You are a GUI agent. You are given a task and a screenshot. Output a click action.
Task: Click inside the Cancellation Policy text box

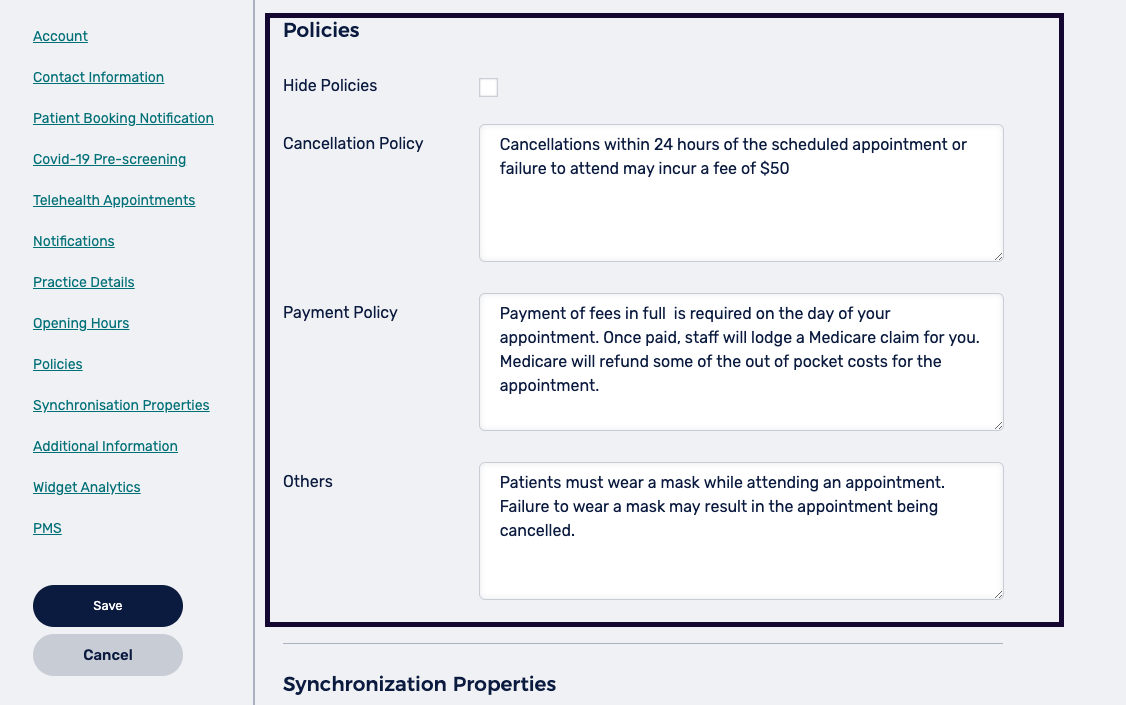click(740, 210)
